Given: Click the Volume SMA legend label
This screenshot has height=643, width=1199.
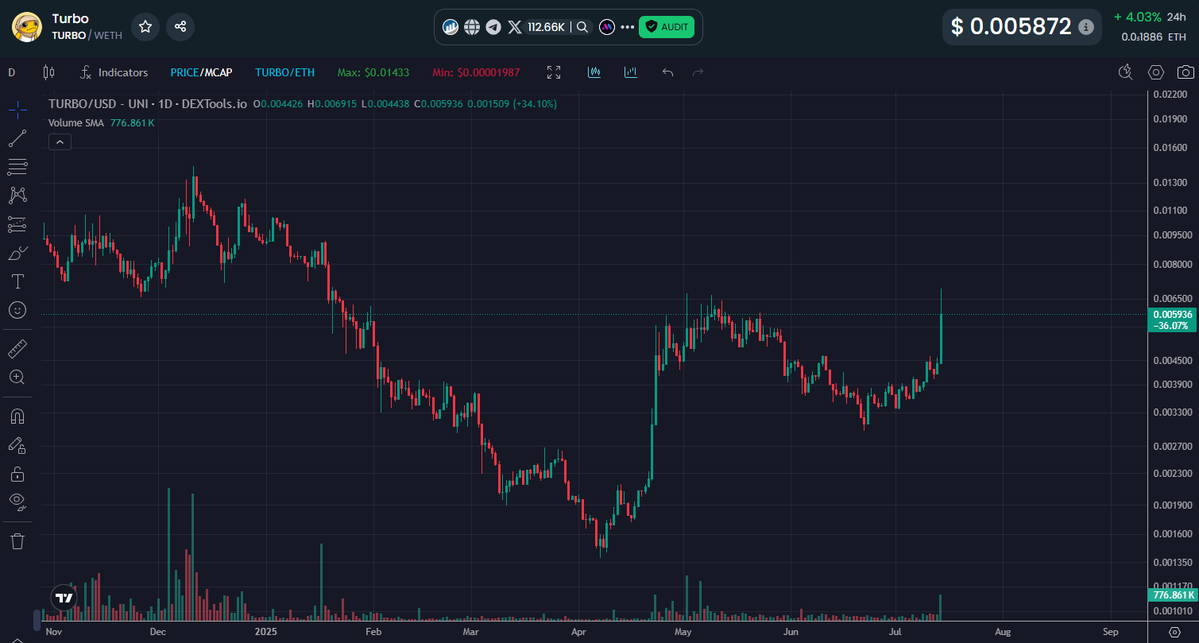Looking at the screenshot, I should point(76,123).
